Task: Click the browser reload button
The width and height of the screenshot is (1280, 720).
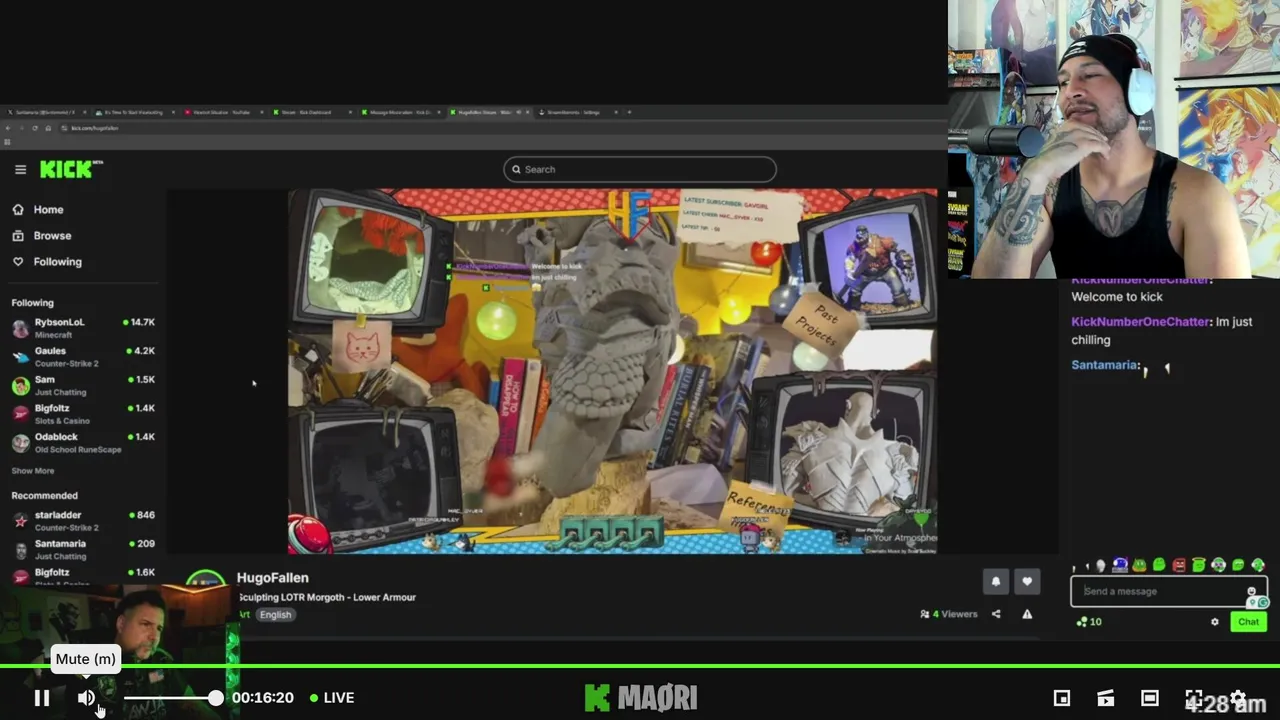Action: point(34,128)
